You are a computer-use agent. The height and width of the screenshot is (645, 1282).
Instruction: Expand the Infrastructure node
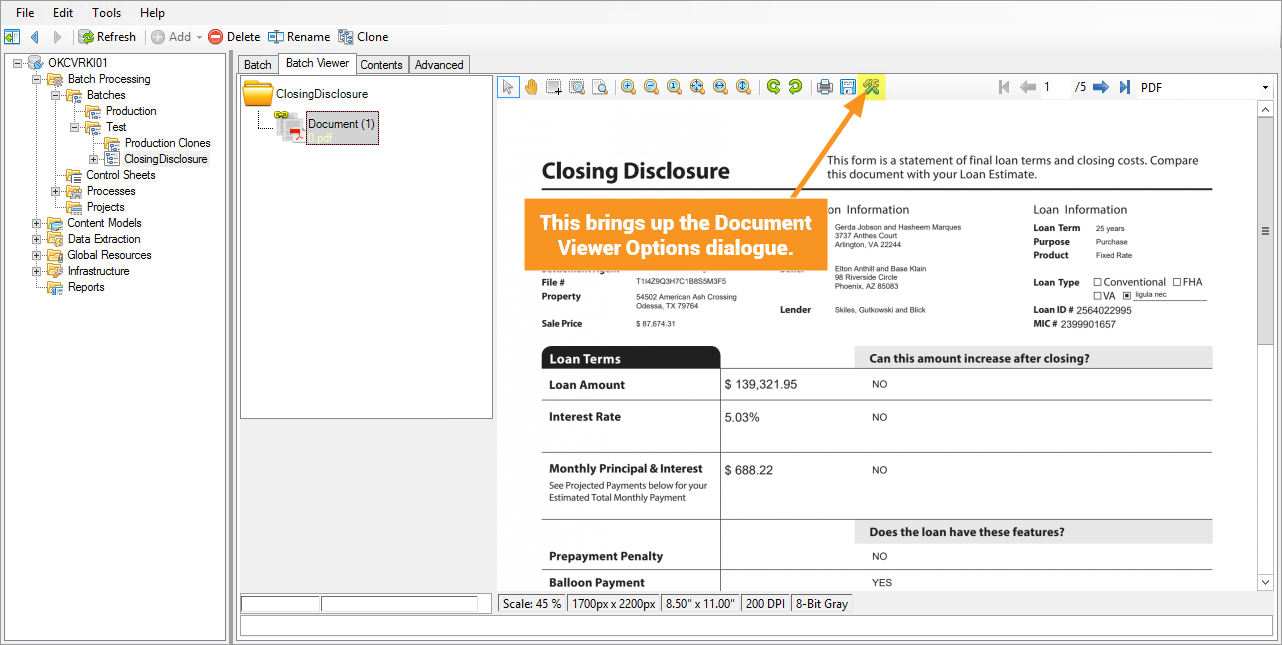tap(37, 271)
